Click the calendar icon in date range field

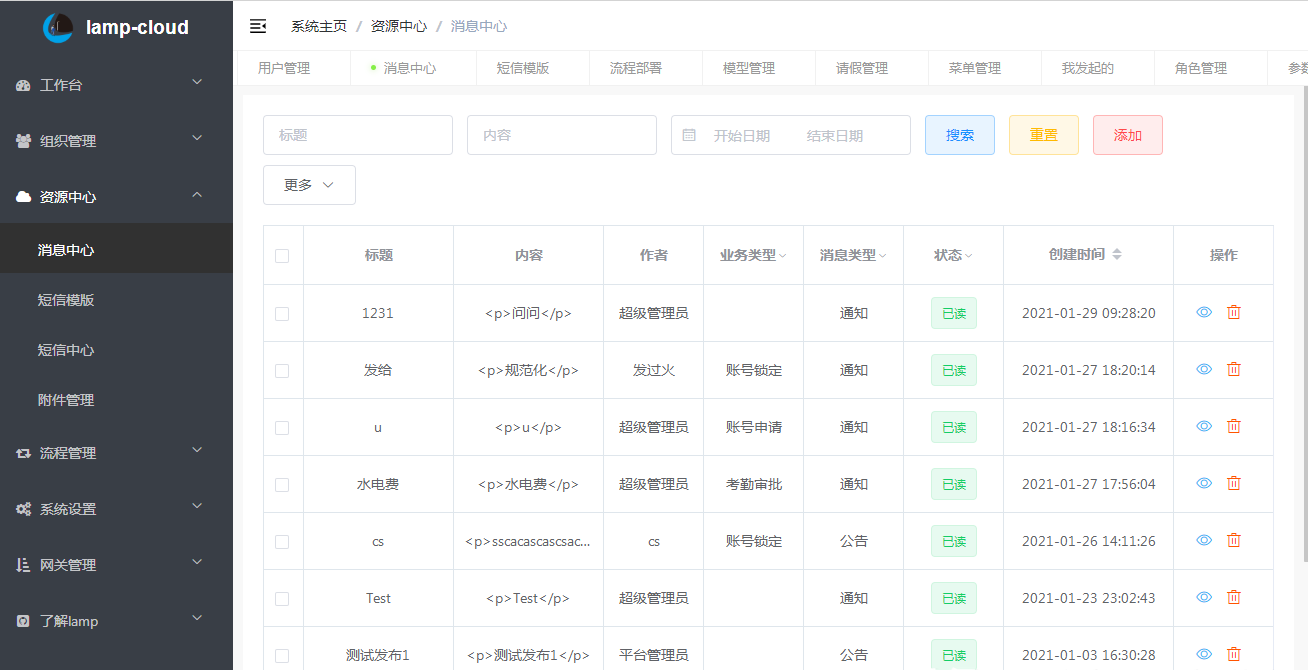(x=689, y=135)
